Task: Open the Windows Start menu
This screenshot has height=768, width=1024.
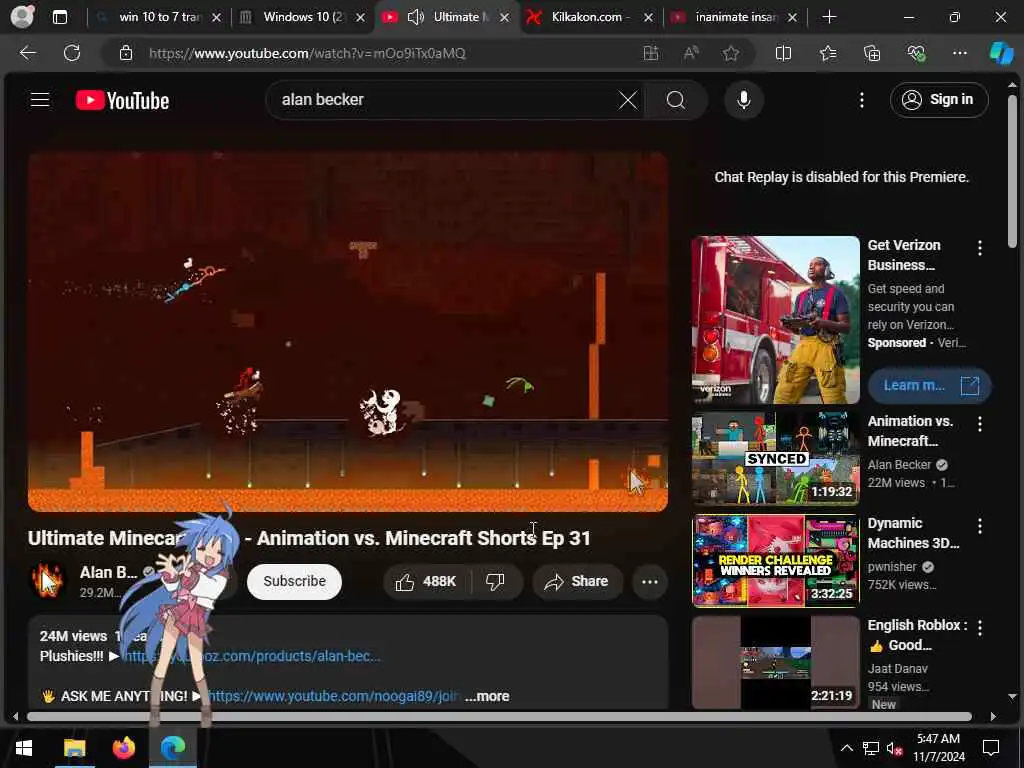Action: click(x=24, y=748)
